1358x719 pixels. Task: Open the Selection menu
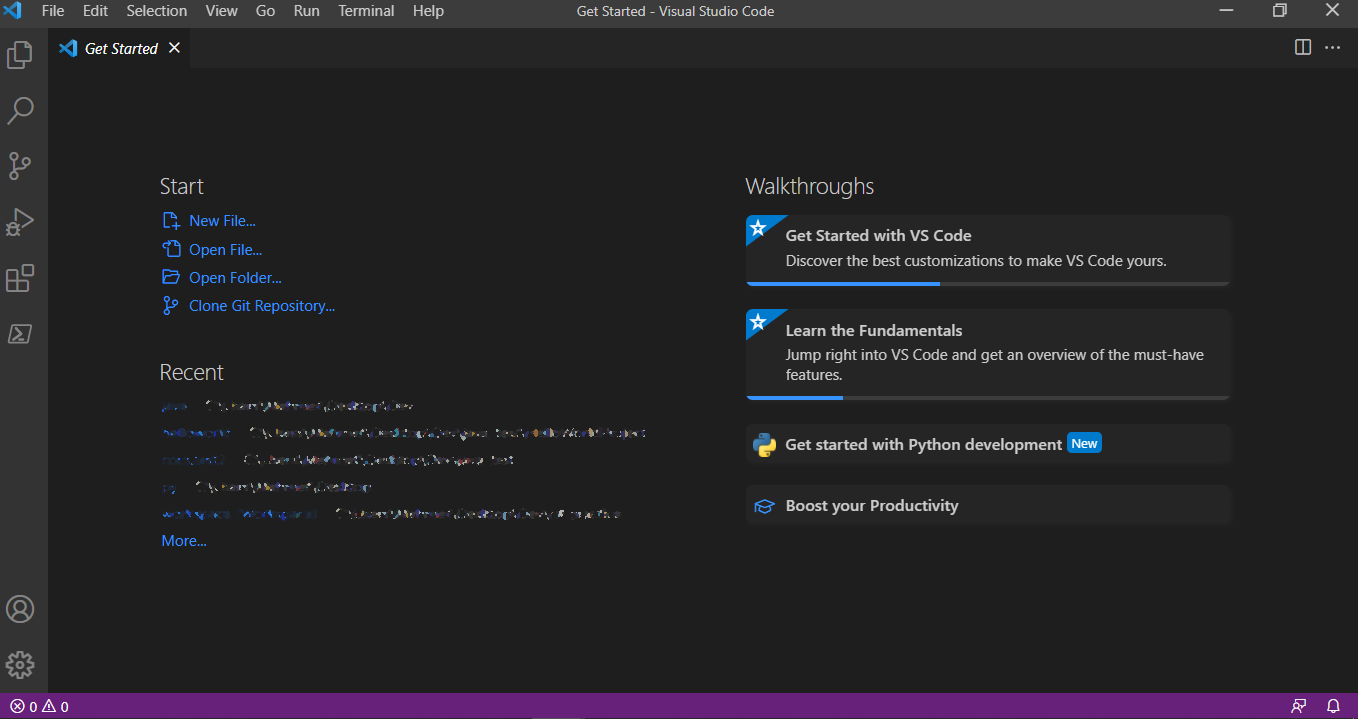coord(156,11)
